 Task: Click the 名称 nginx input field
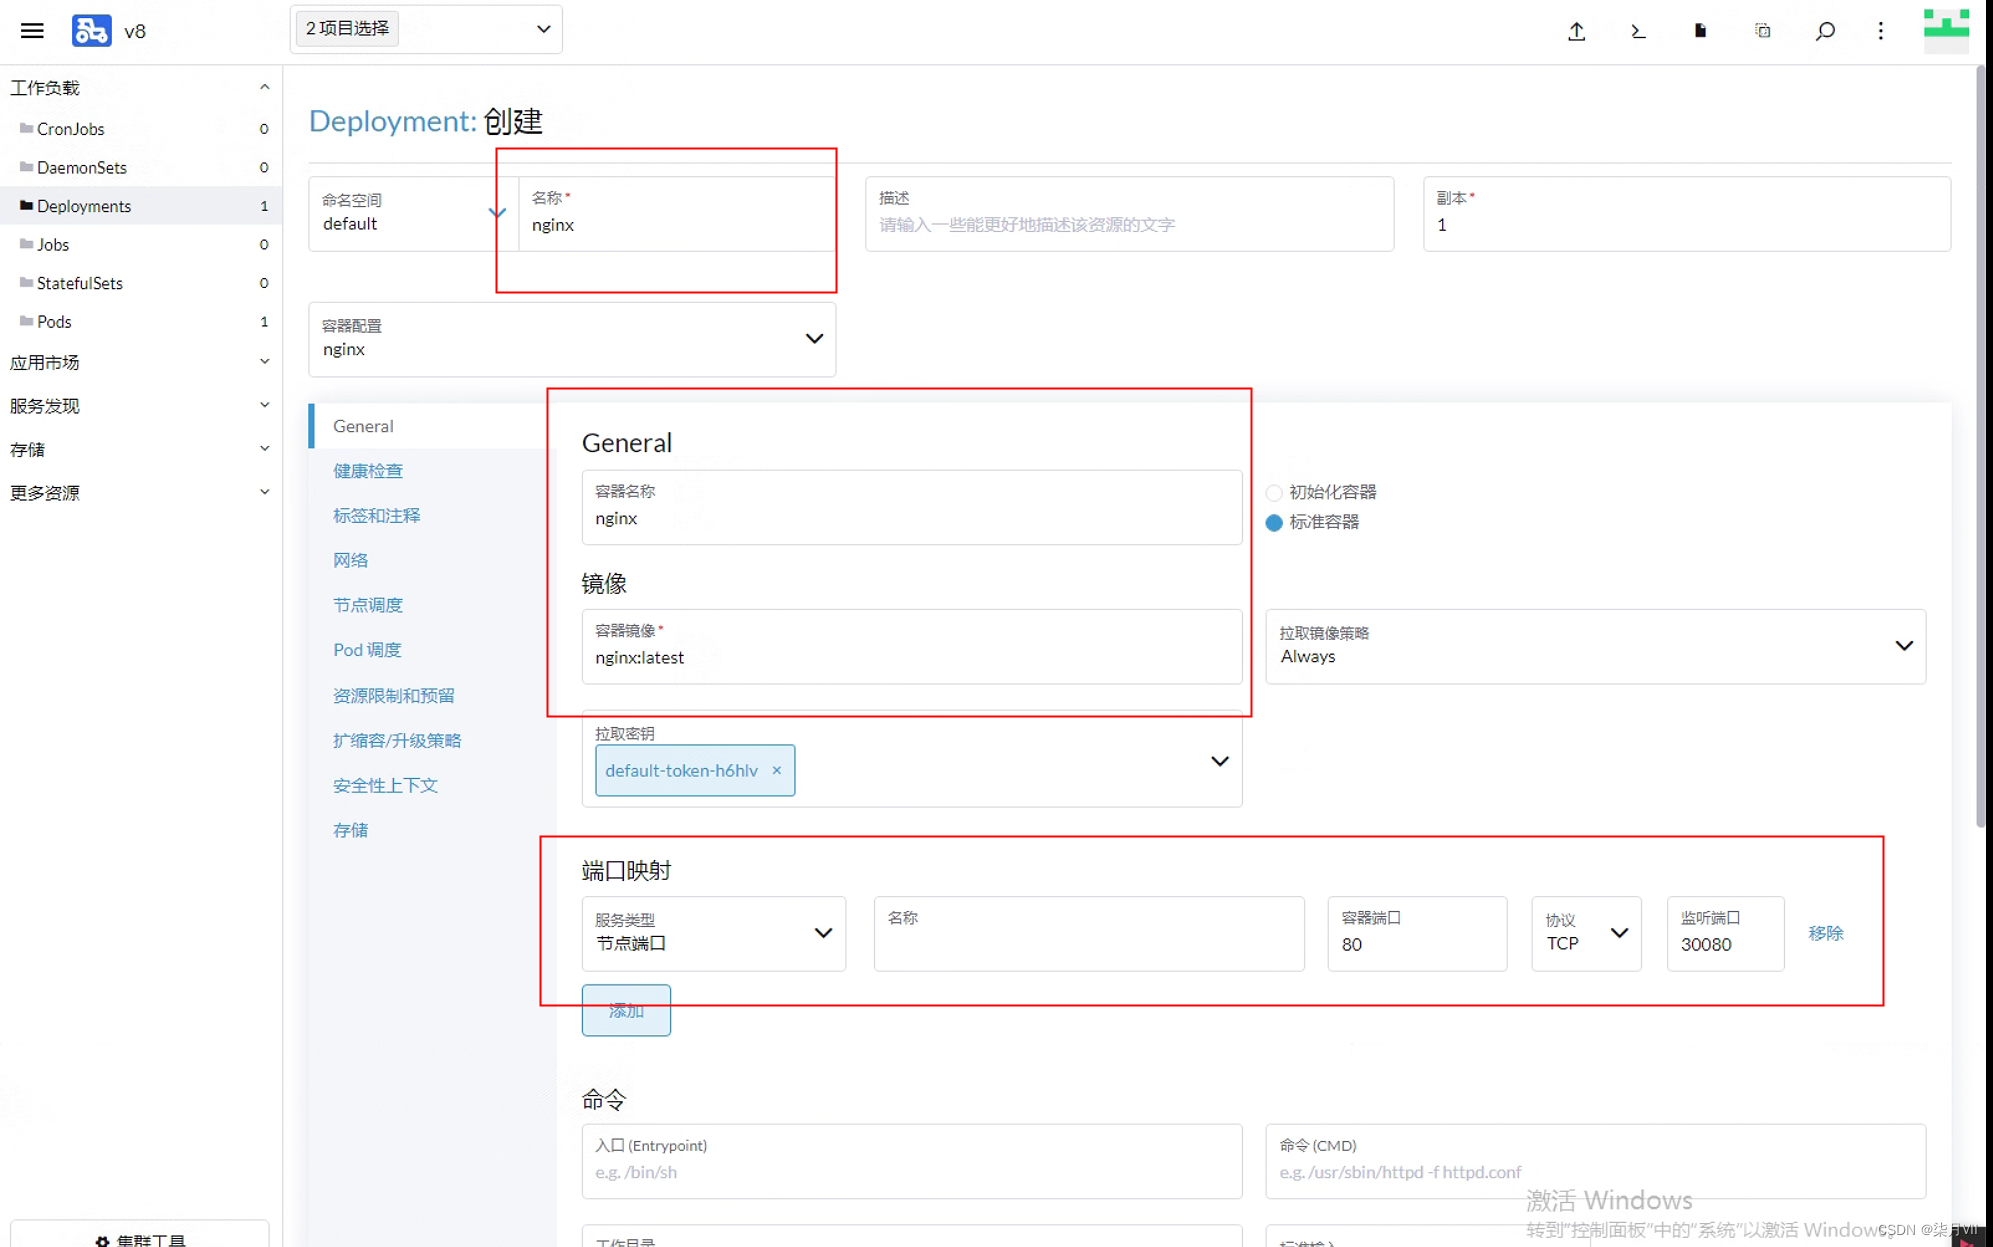point(677,213)
